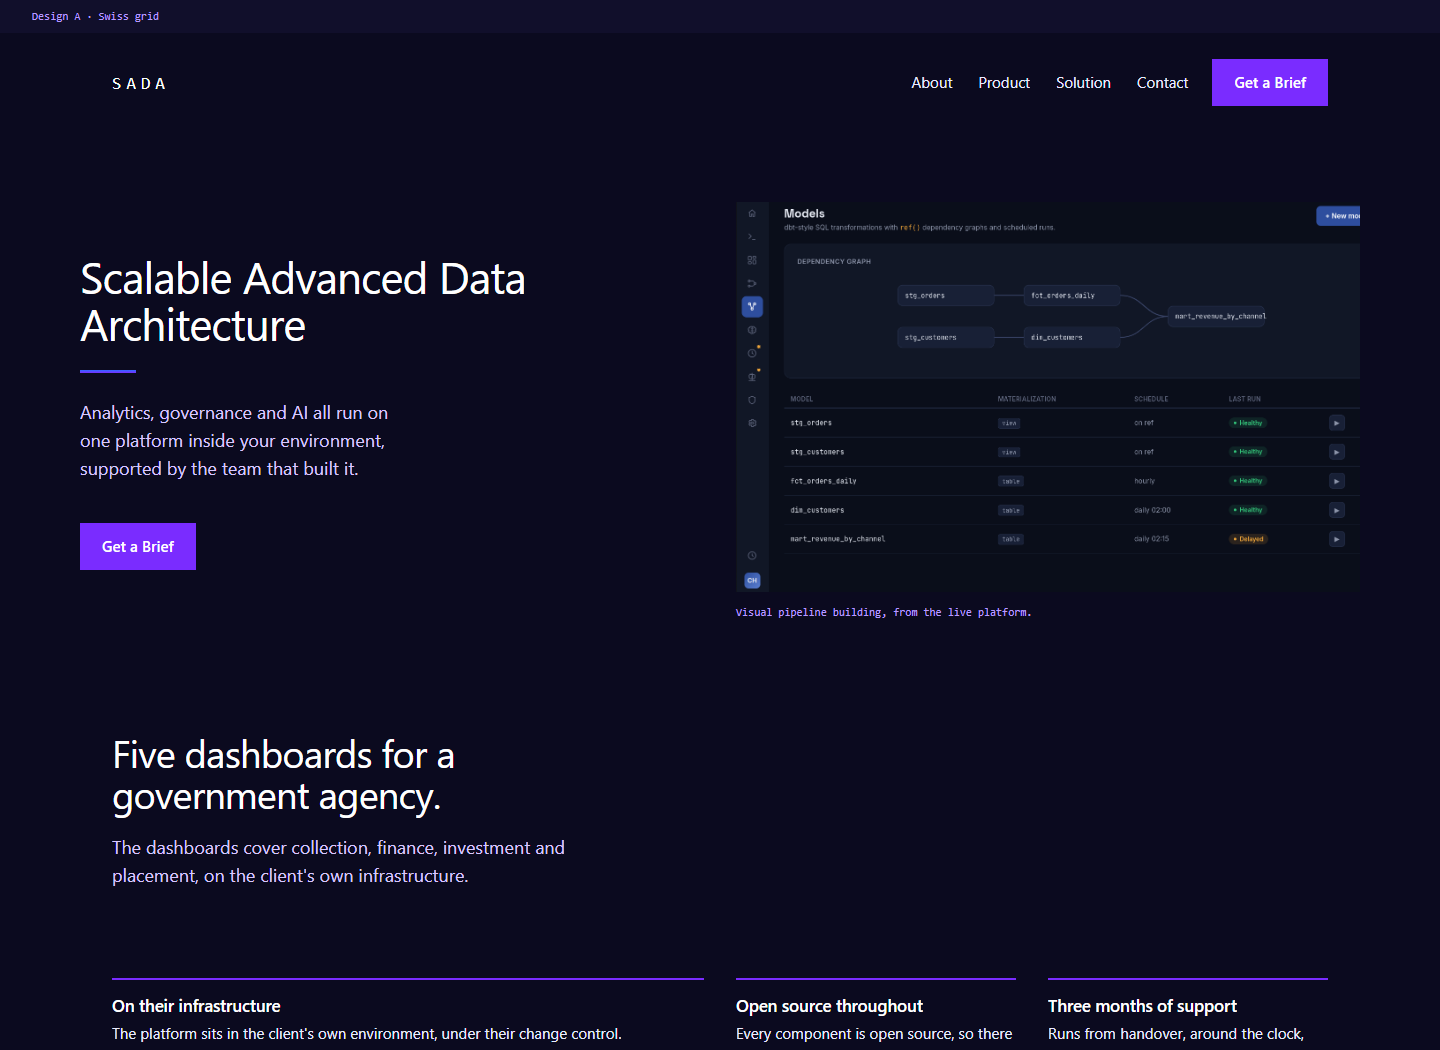Open the About nav item
The image size is (1440, 1050).
[932, 83]
